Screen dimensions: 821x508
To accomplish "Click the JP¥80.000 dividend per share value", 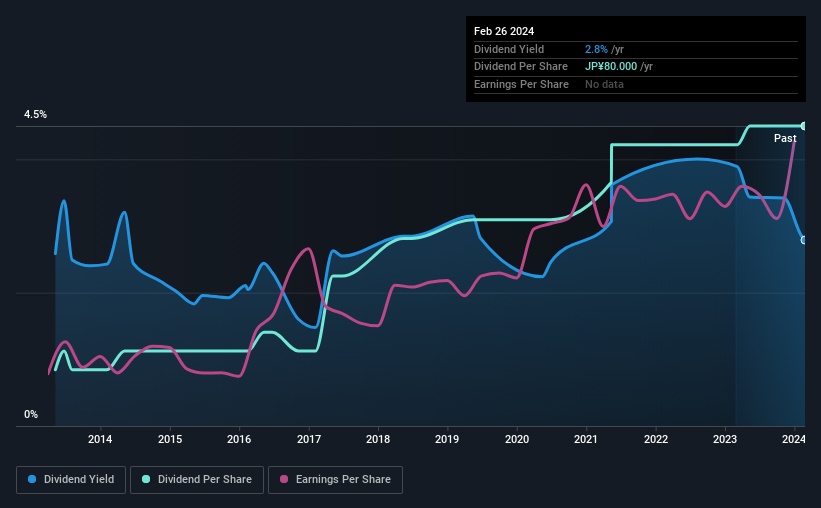I will 611,67.
